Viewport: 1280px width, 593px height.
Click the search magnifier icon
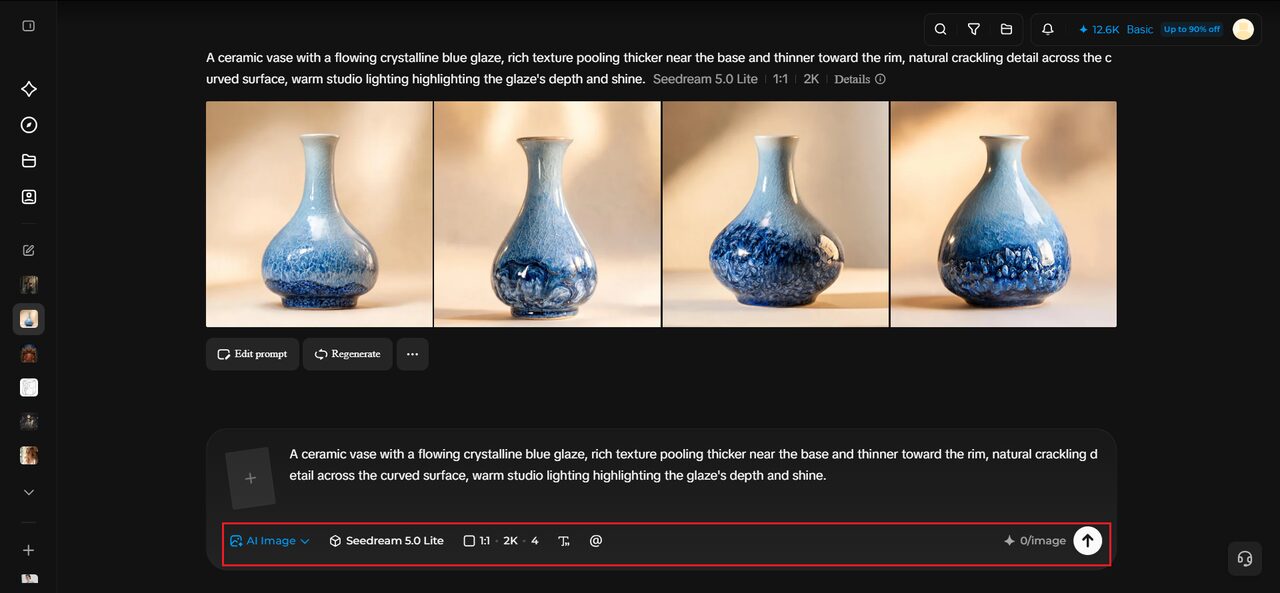(x=940, y=29)
